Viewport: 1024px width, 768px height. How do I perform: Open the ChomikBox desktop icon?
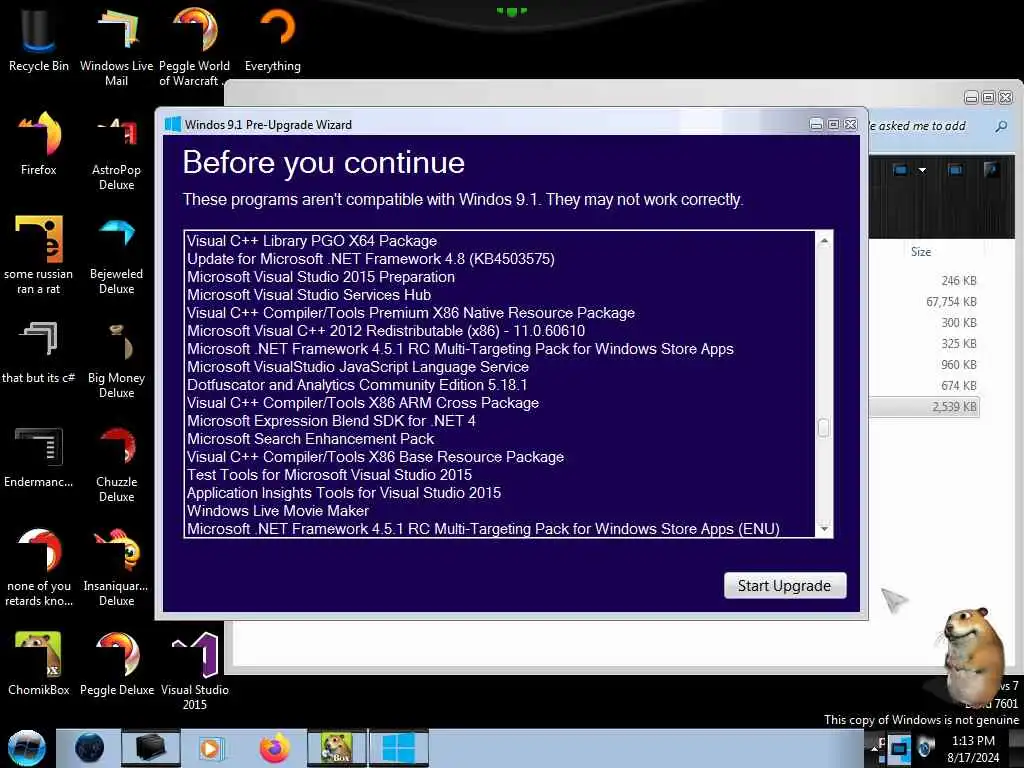coord(39,664)
